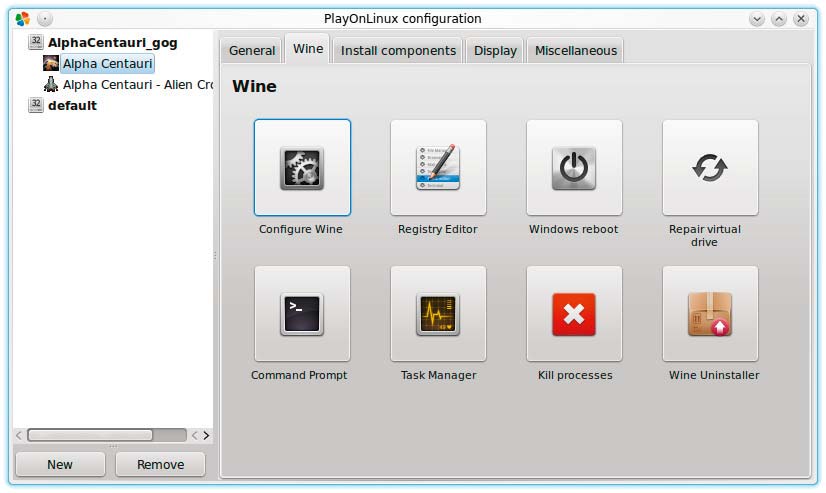Open the Configure Wine tool
Screen dimensions: 826x493
[302, 167]
